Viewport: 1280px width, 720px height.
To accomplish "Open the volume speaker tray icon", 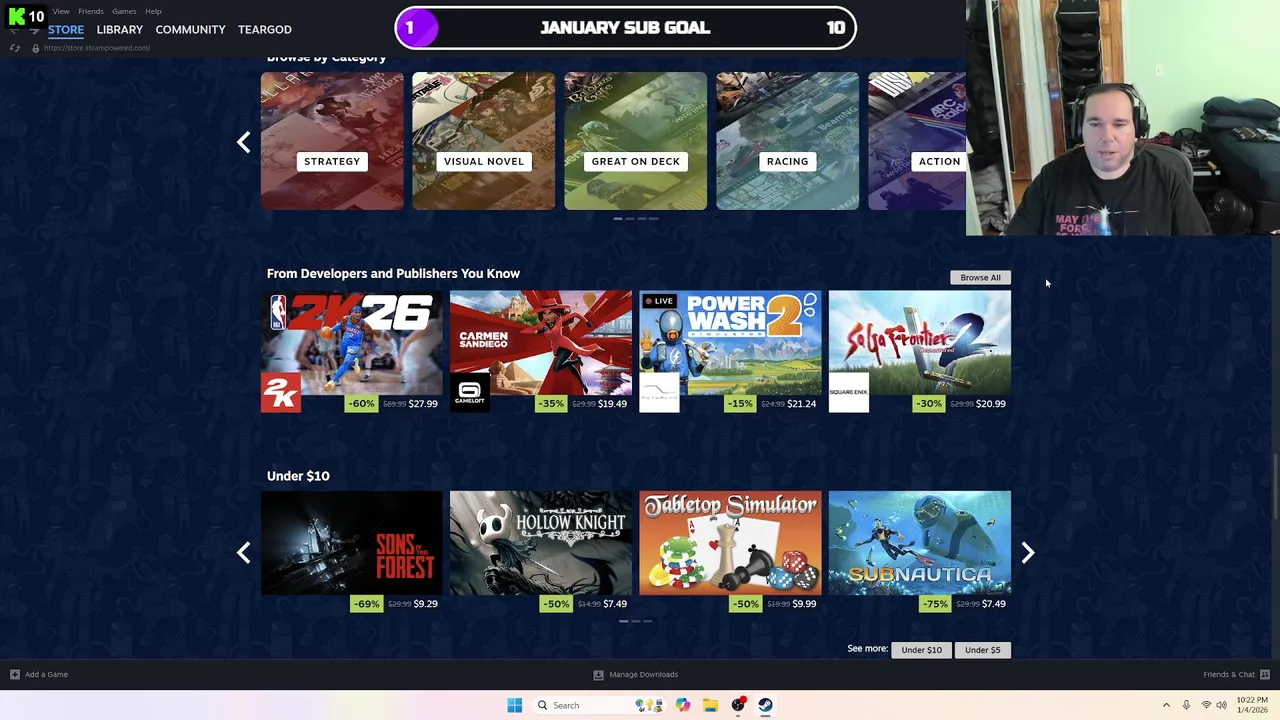I will pos(1221,705).
